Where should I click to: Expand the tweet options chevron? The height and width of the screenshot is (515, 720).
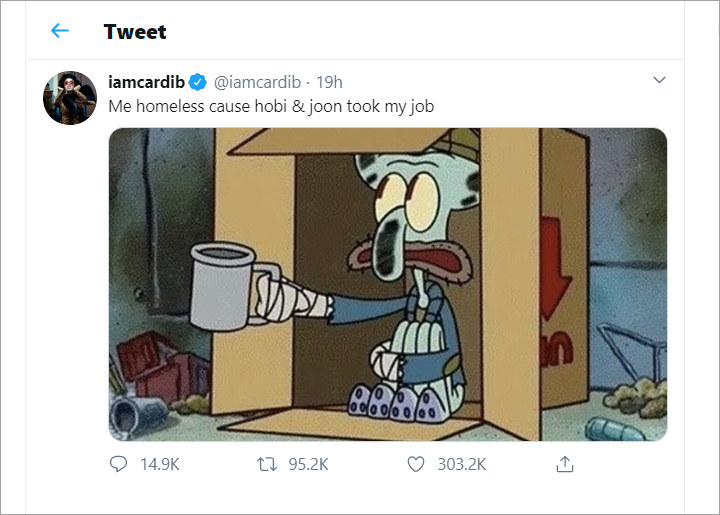pyautogui.click(x=659, y=80)
